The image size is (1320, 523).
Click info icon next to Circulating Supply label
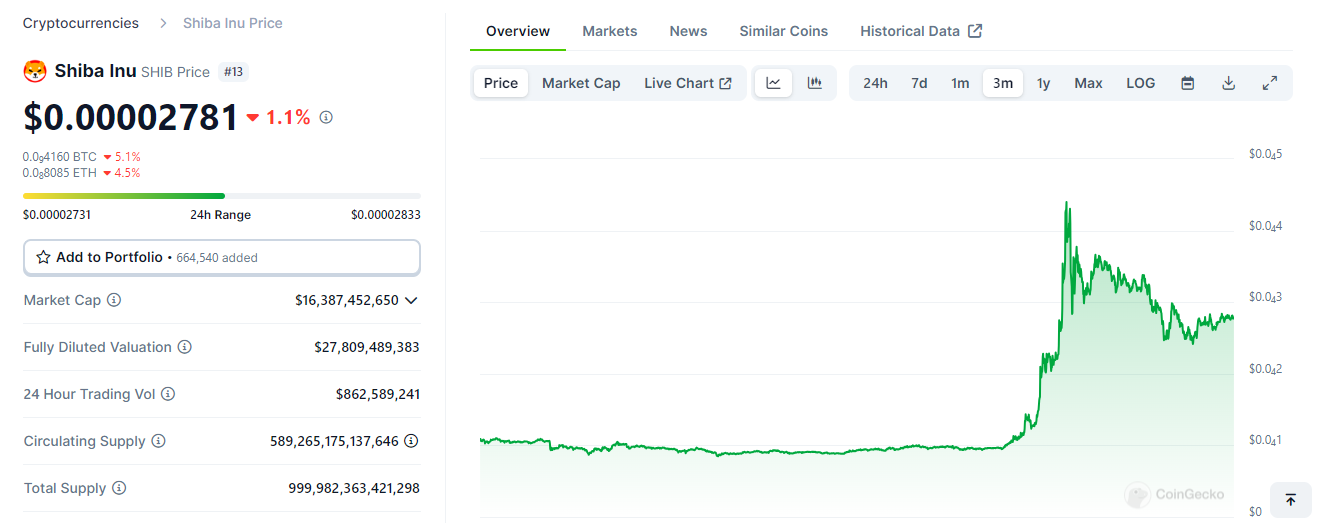coord(158,441)
